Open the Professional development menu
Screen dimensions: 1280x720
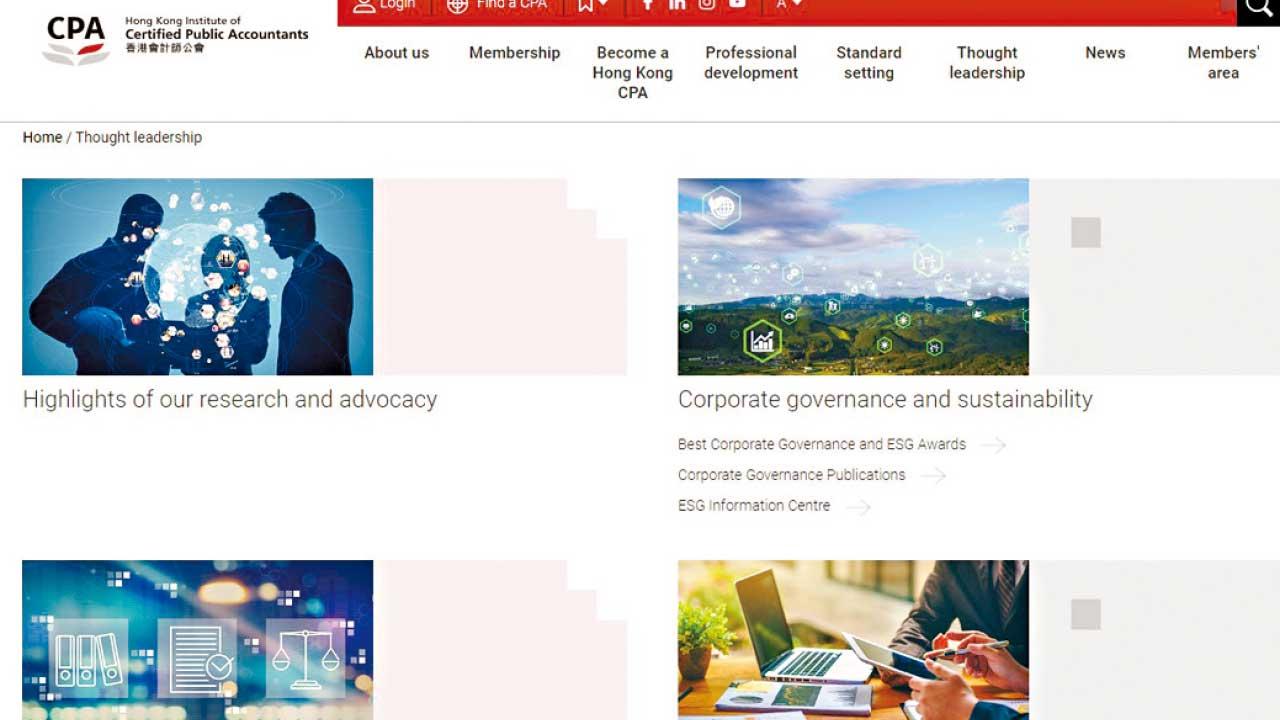tap(751, 62)
